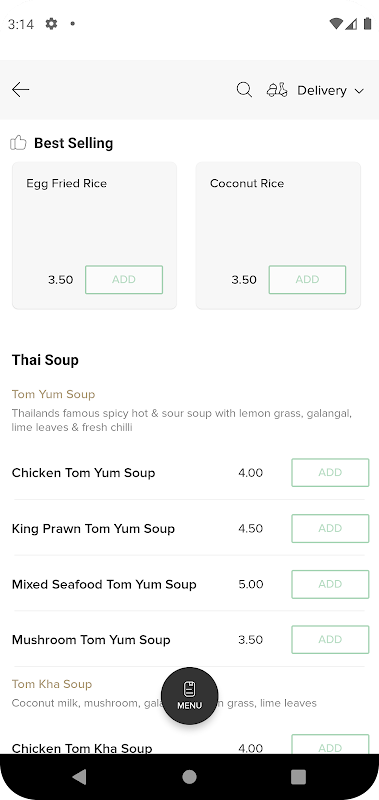
Task: Add Coconut Rice to order
Action: coord(308,280)
